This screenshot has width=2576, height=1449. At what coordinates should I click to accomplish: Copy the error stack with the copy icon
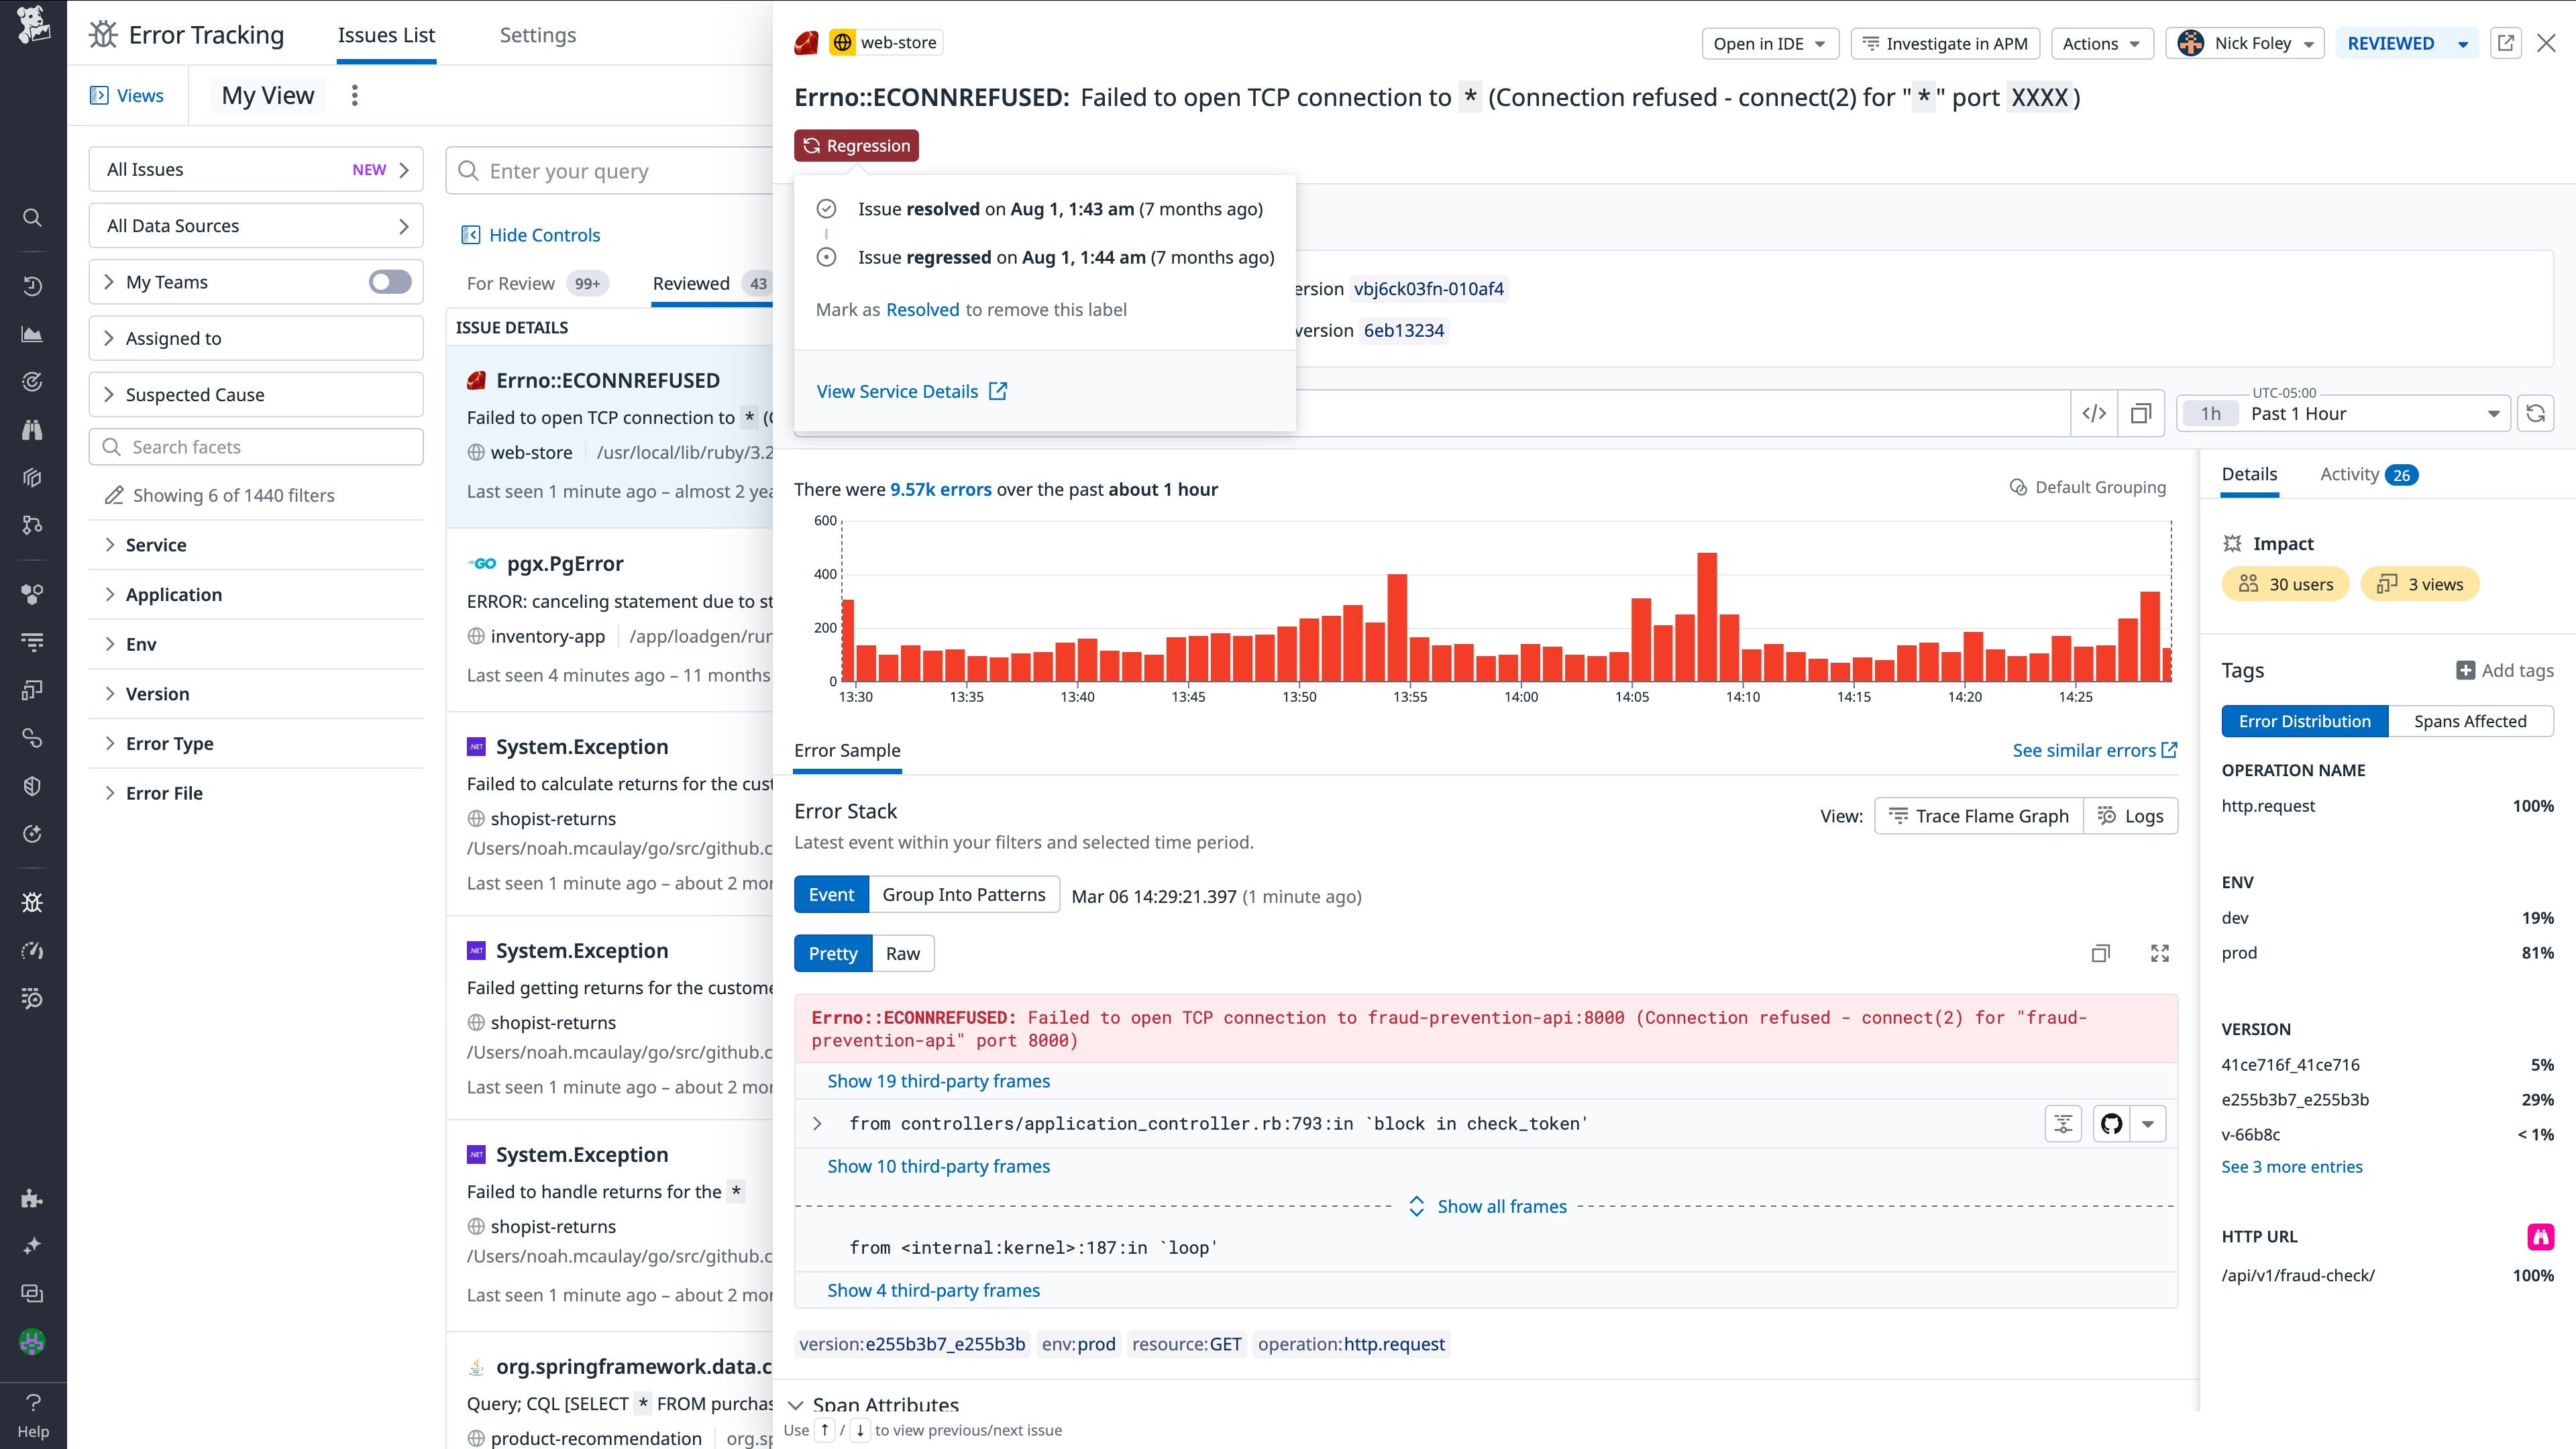tap(2101, 953)
